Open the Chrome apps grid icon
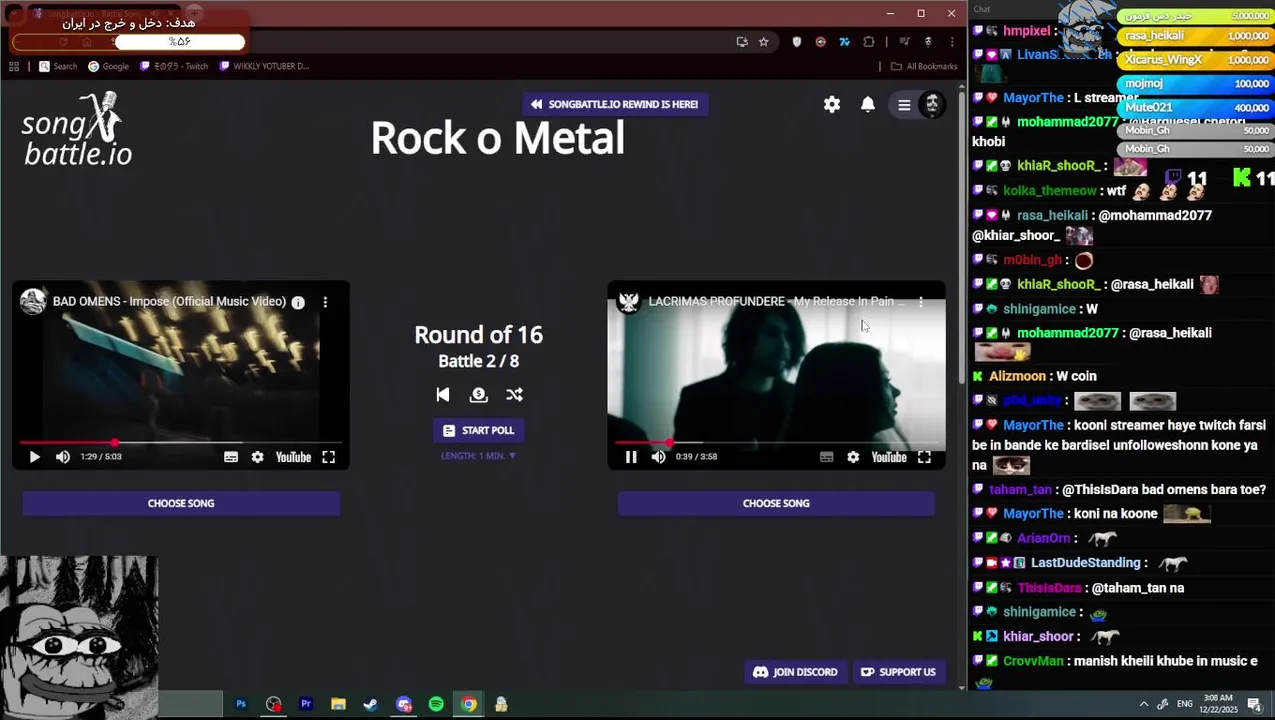Screen dimensions: 1275x720 14,66
